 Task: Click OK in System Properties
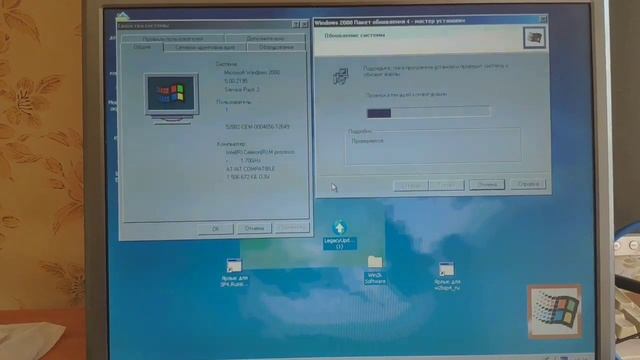pos(216,229)
